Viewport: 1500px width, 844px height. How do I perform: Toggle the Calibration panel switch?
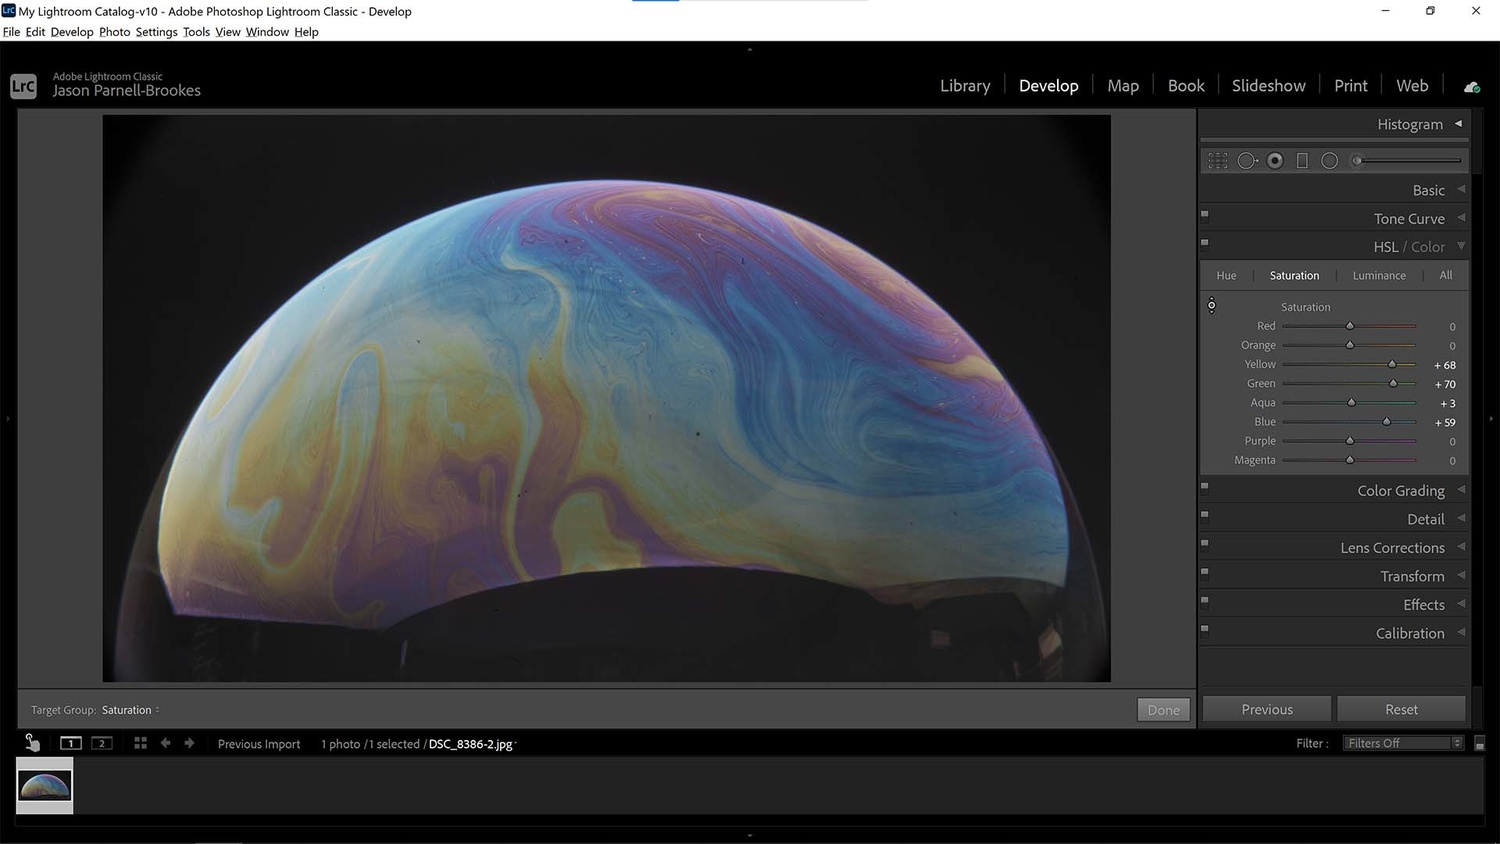[1204, 629]
